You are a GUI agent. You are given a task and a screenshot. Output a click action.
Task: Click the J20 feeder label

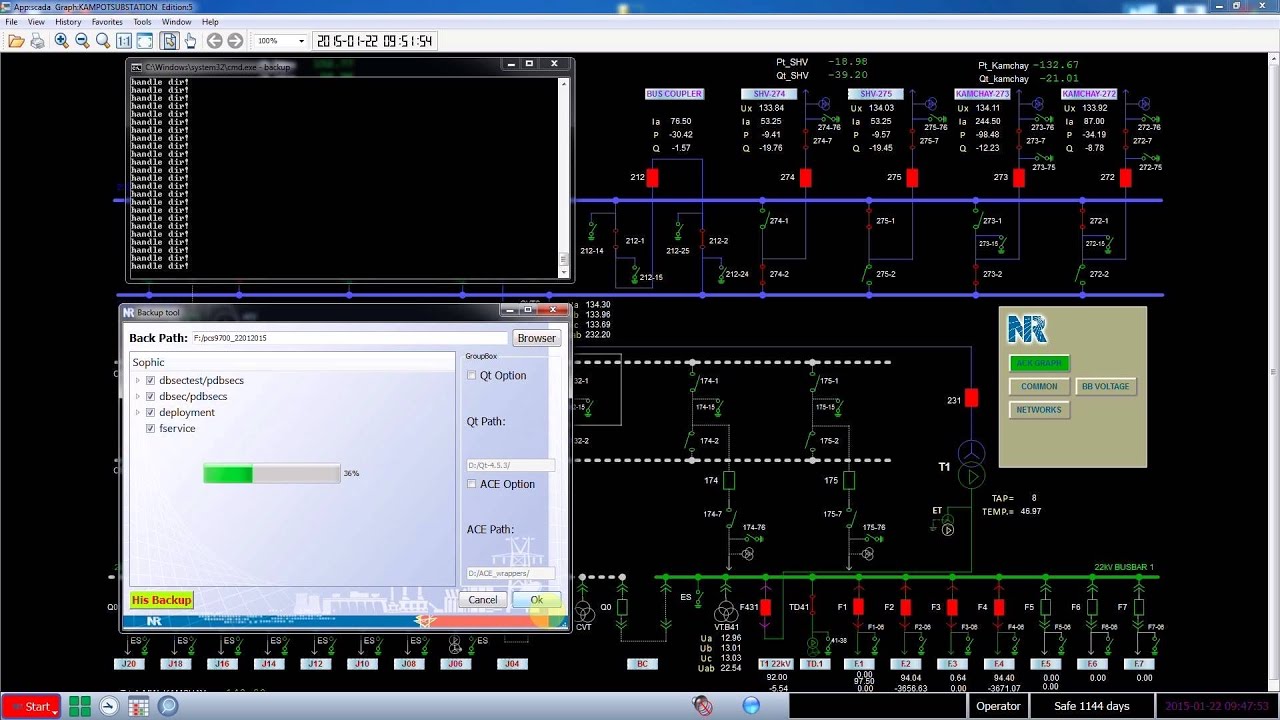tap(128, 664)
